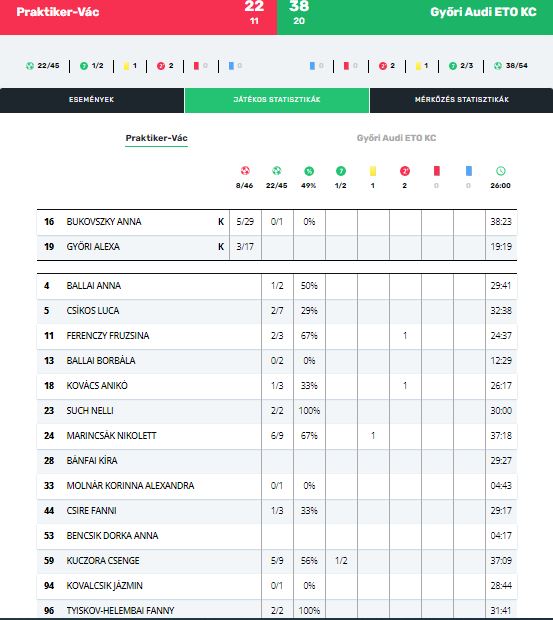This screenshot has height=620, width=553.
Task: Click player MARINCSÁK NIKOLETT
Action: click(111, 436)
